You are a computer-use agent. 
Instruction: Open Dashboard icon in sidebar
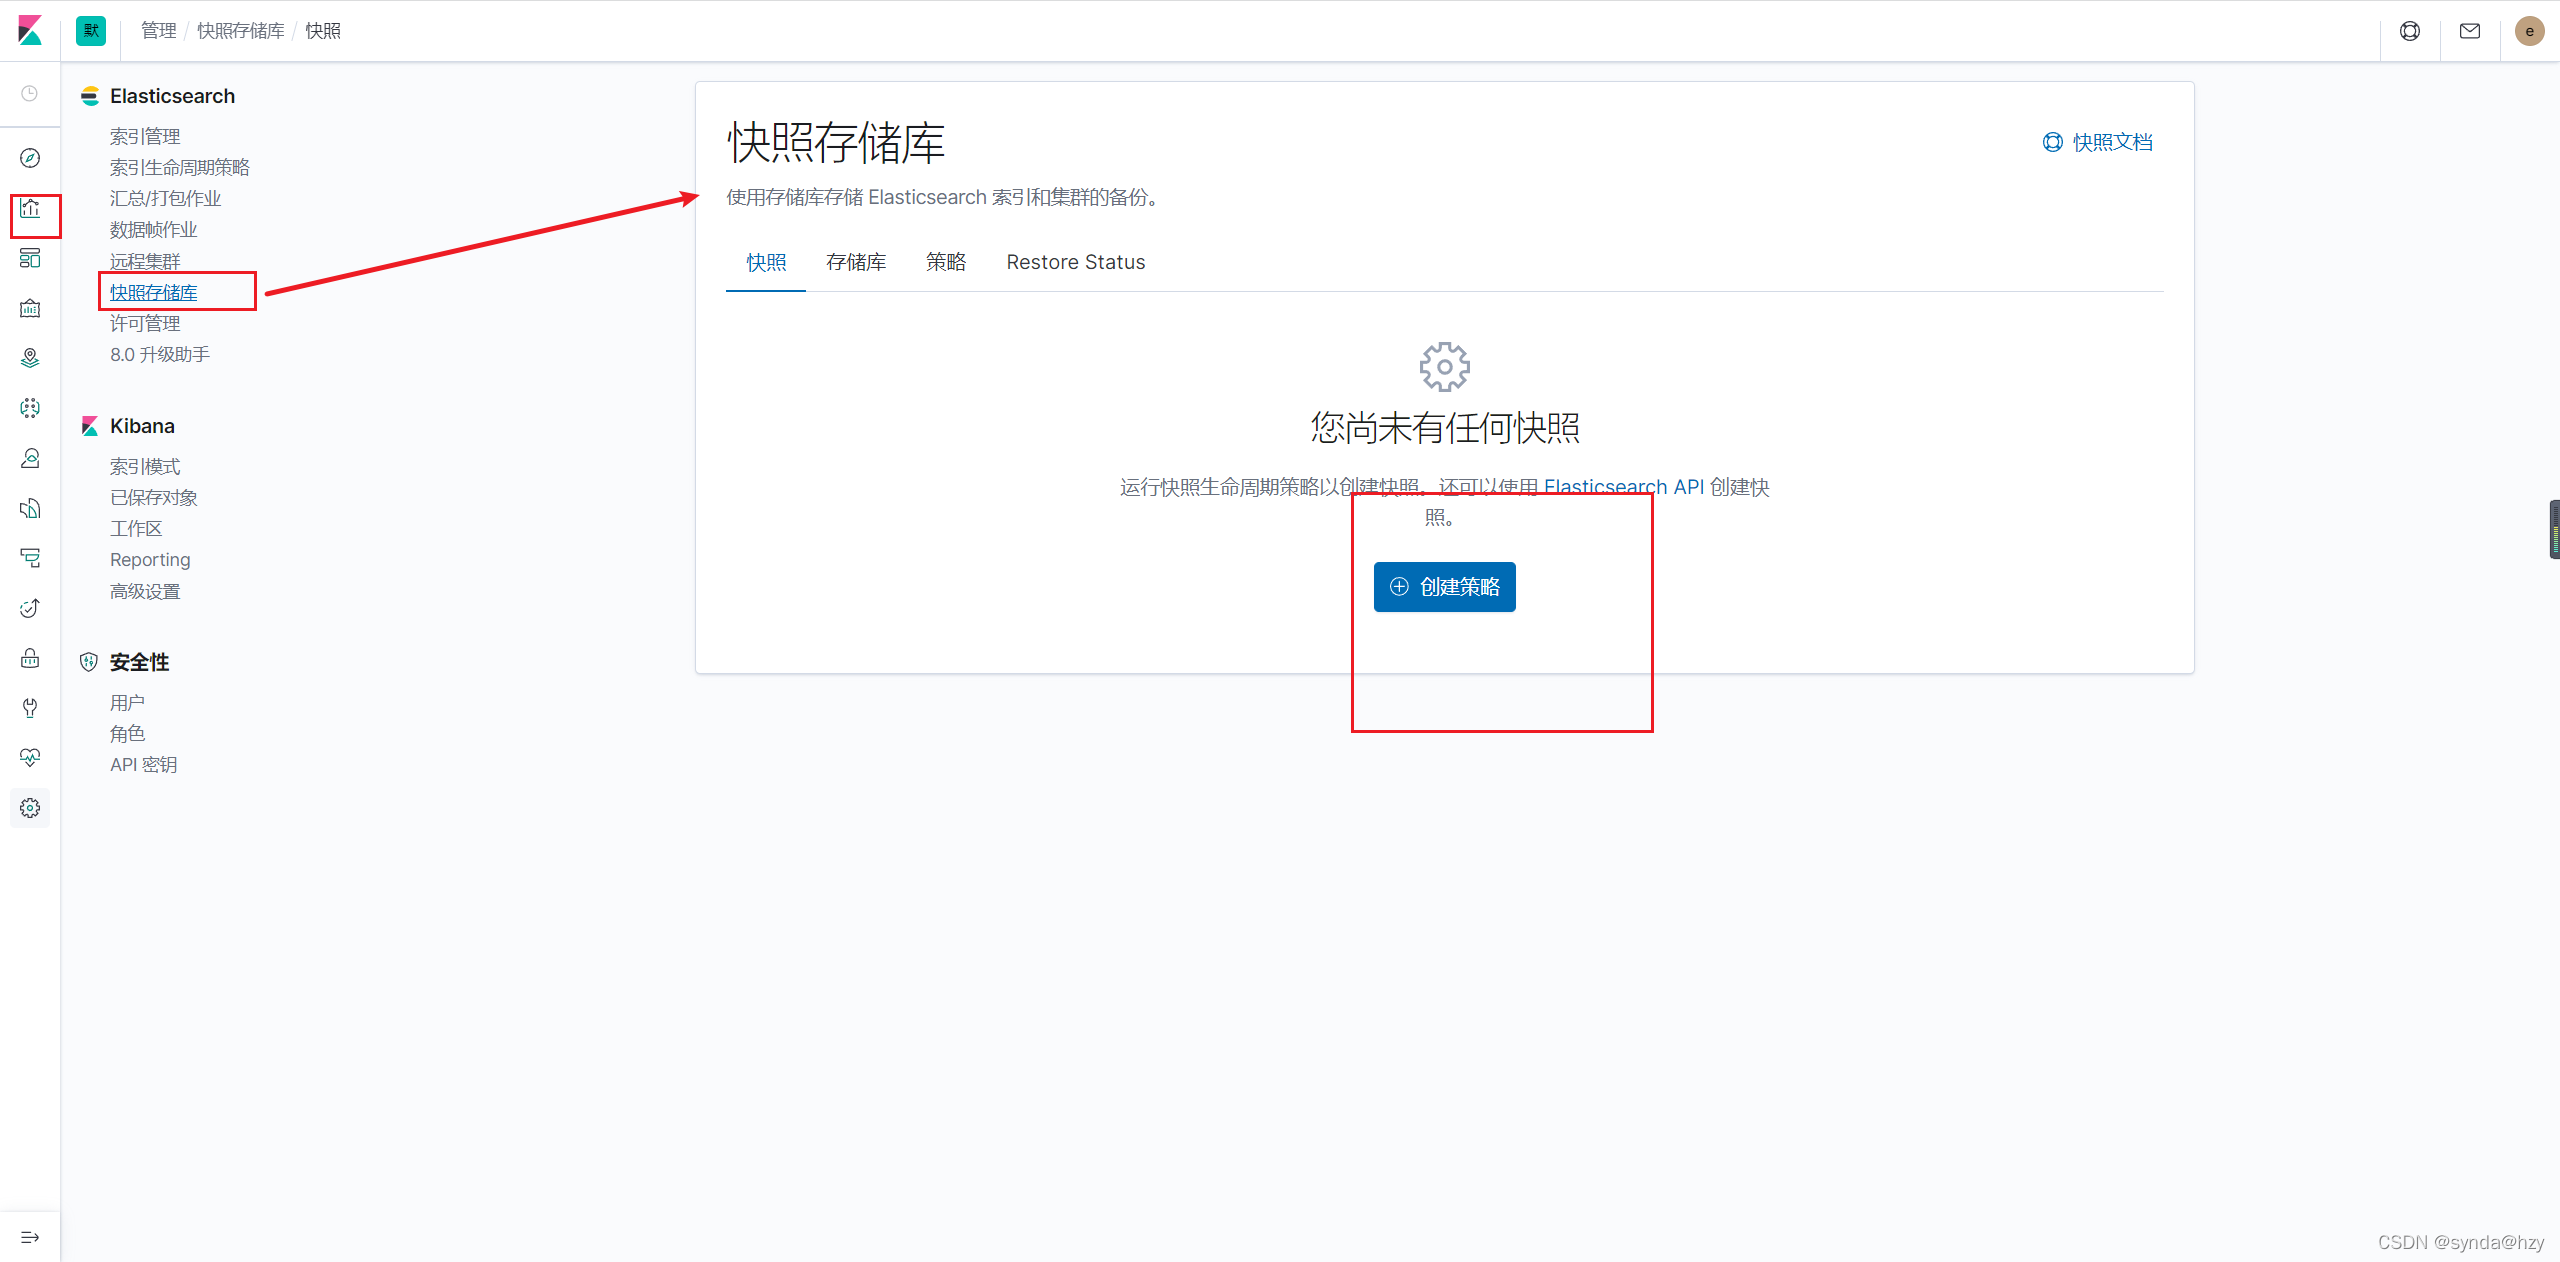point(30,258)
